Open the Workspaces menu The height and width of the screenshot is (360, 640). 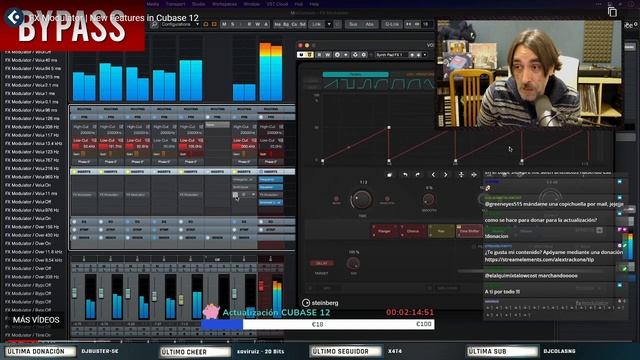[x=224, y=4]
